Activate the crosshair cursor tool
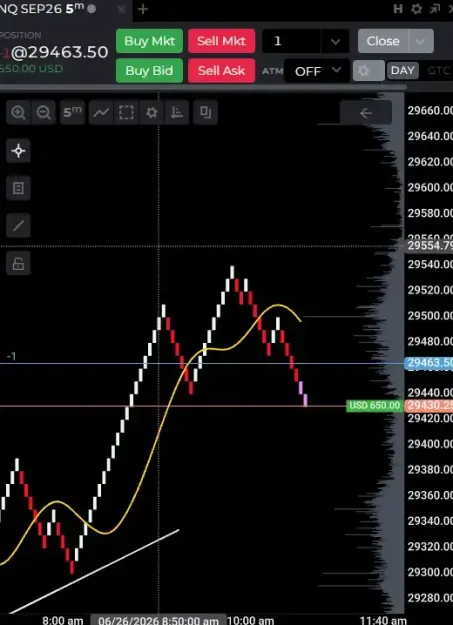This screenshot has width=453, height=625. [18, 151]
